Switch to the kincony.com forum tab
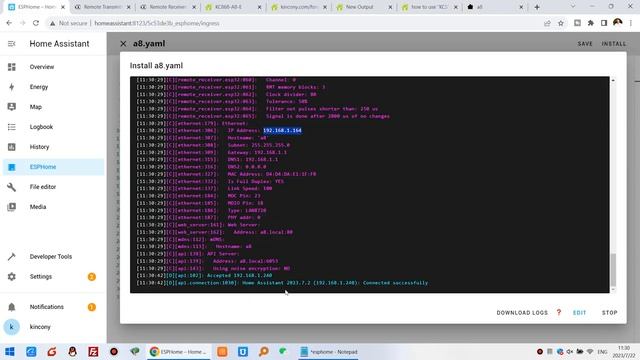 pyautogui.click(x=298, y=7)
